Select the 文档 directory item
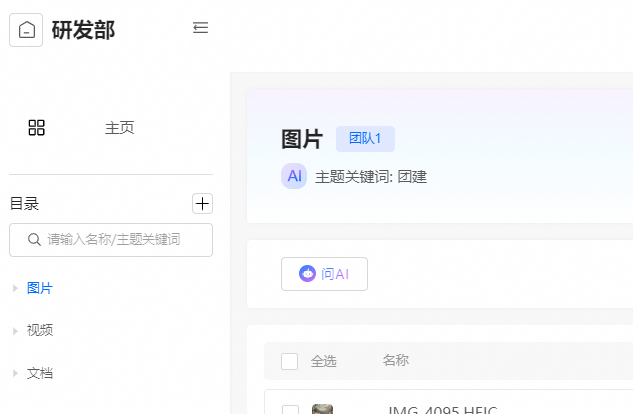 pos(40,373)
